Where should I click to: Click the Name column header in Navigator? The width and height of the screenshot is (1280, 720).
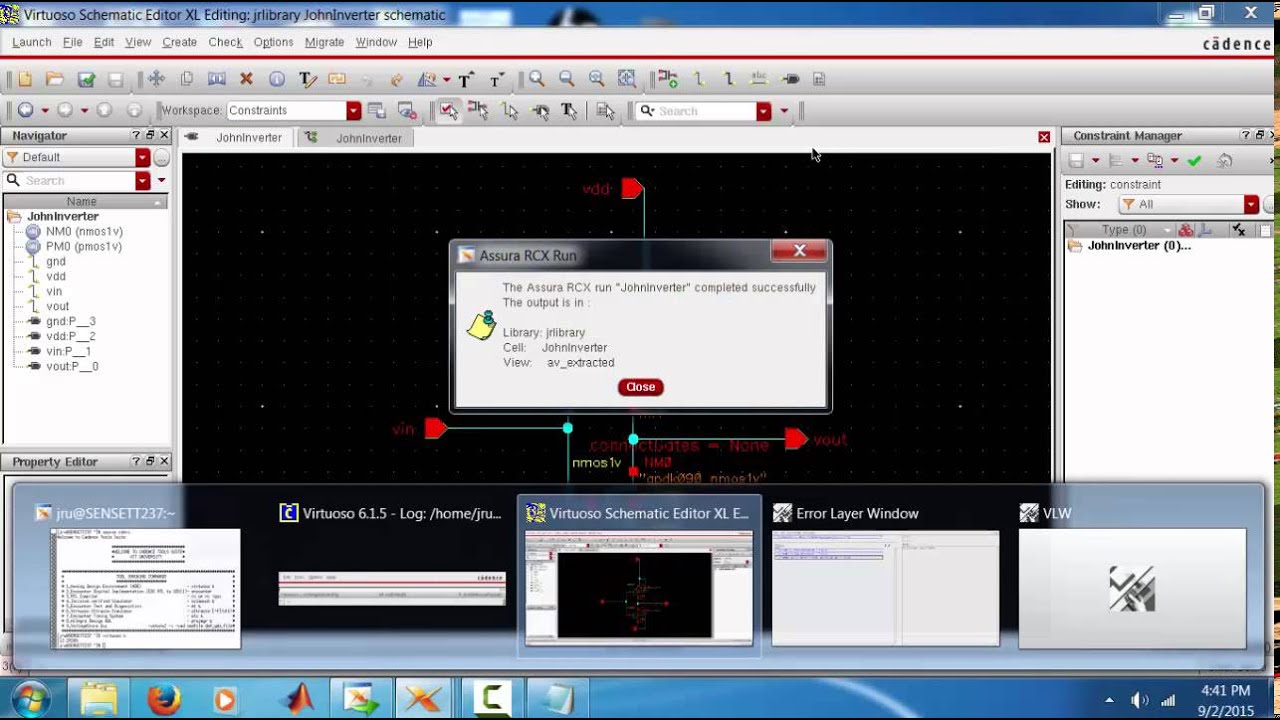(x=82, y=201)
